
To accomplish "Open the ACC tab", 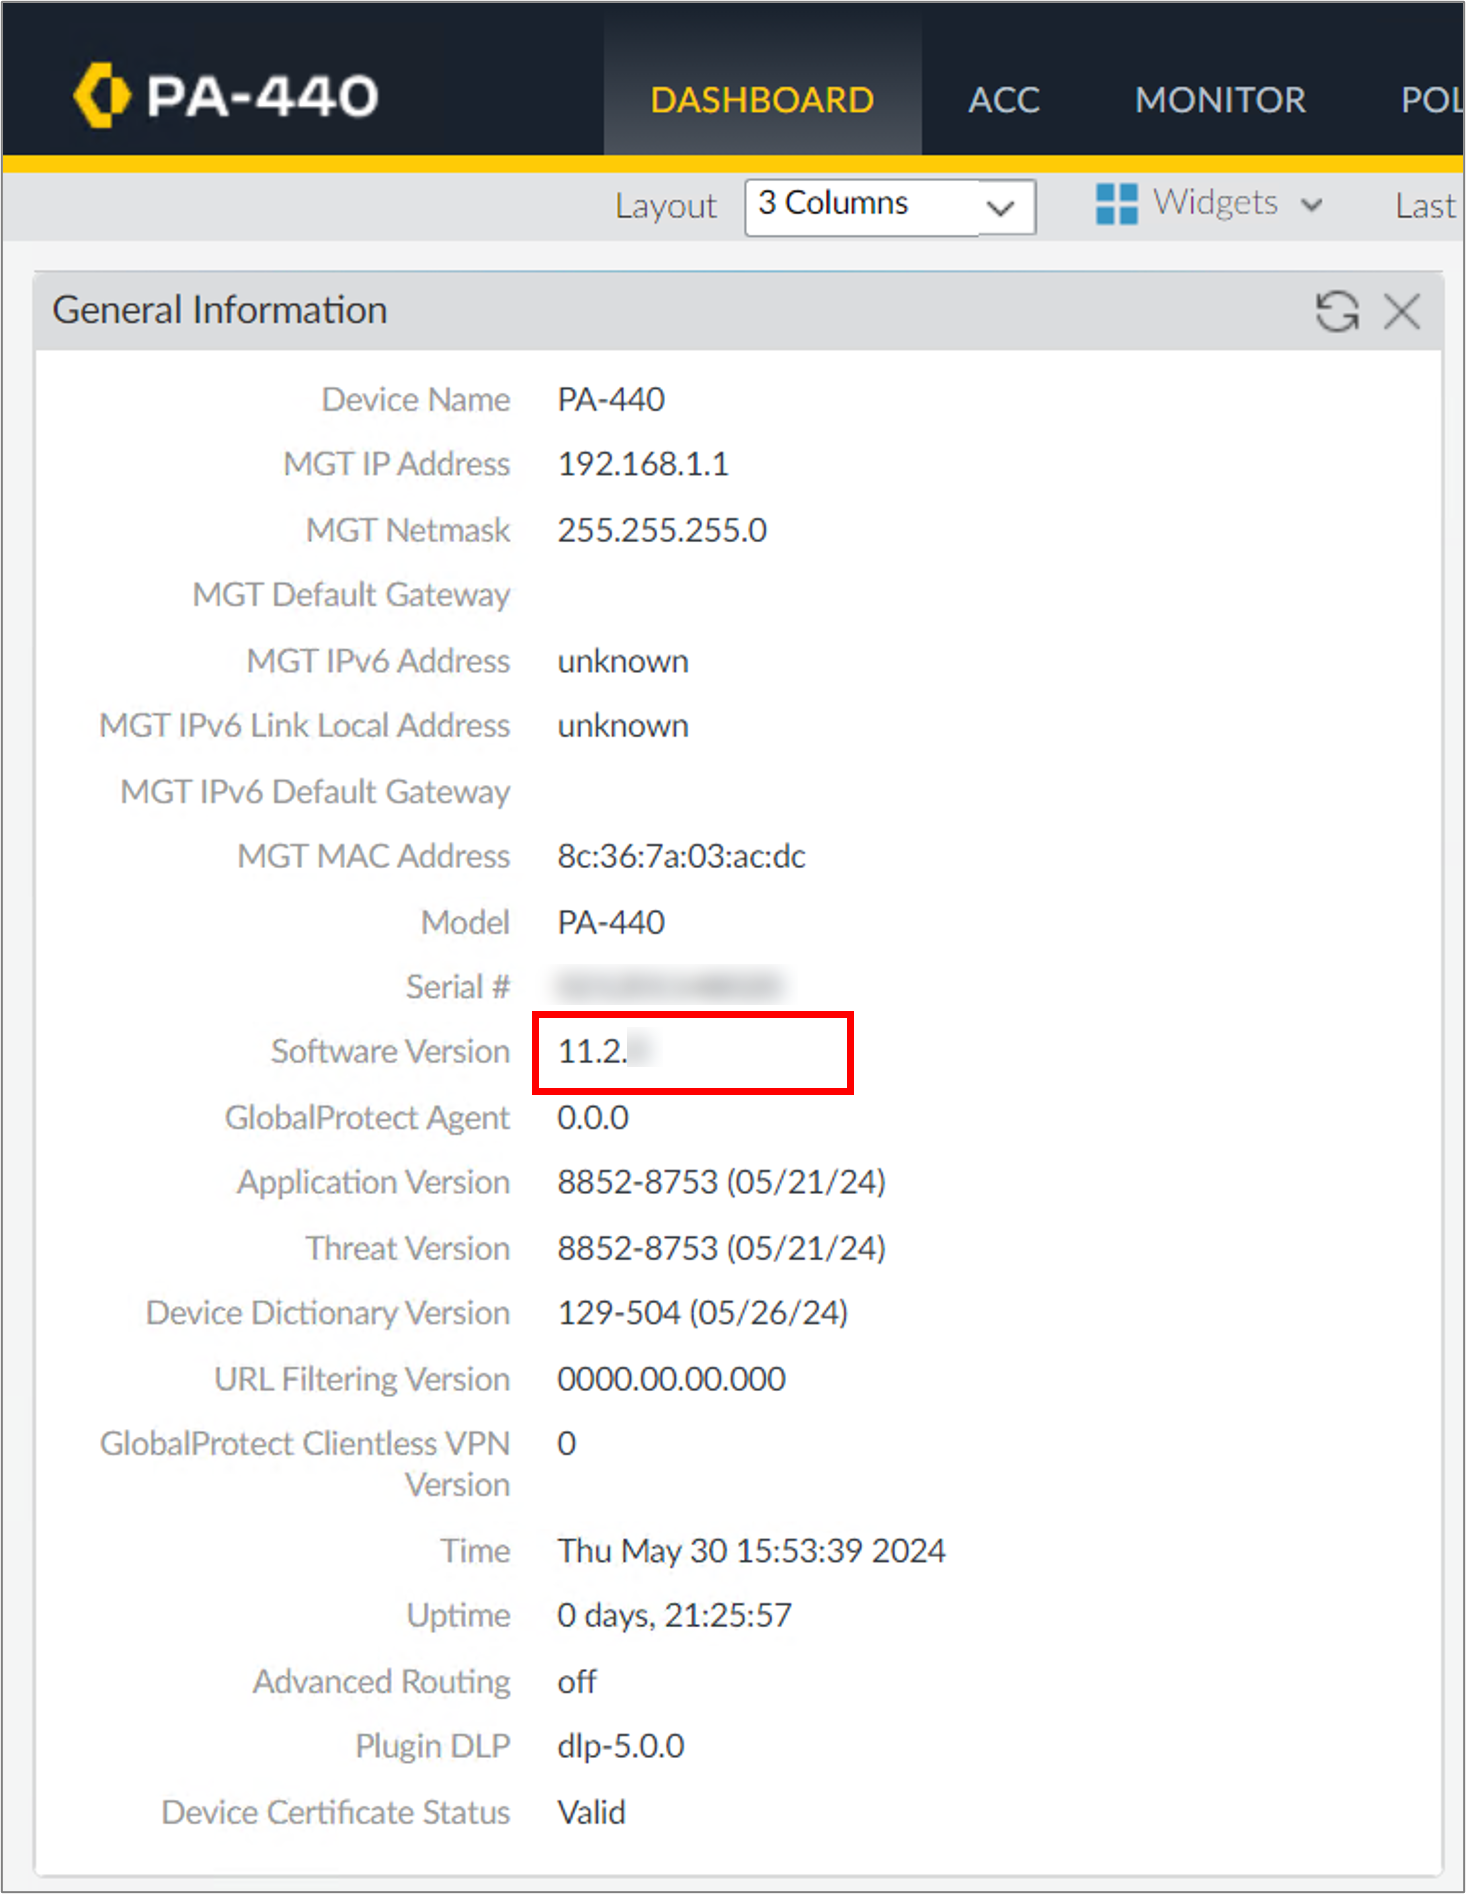I will (x=1003, y=100).
